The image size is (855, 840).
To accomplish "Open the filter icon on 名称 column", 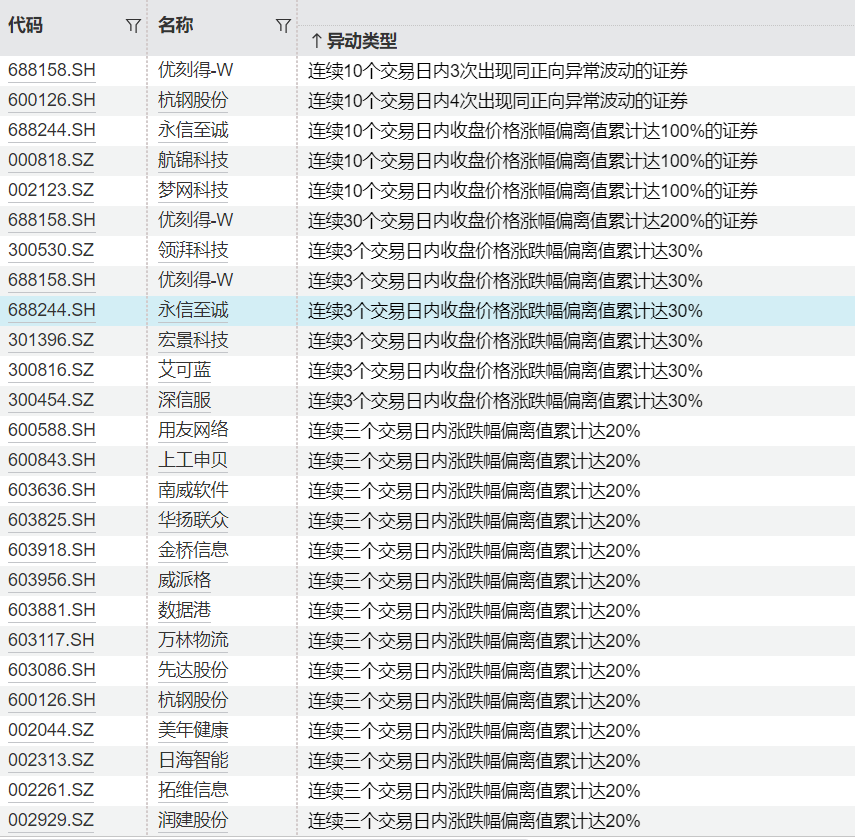I will click(x=283, y=27).
